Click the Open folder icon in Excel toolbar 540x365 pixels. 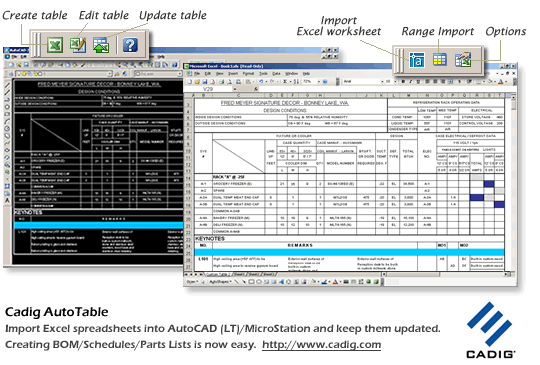[x=197, y=82]
